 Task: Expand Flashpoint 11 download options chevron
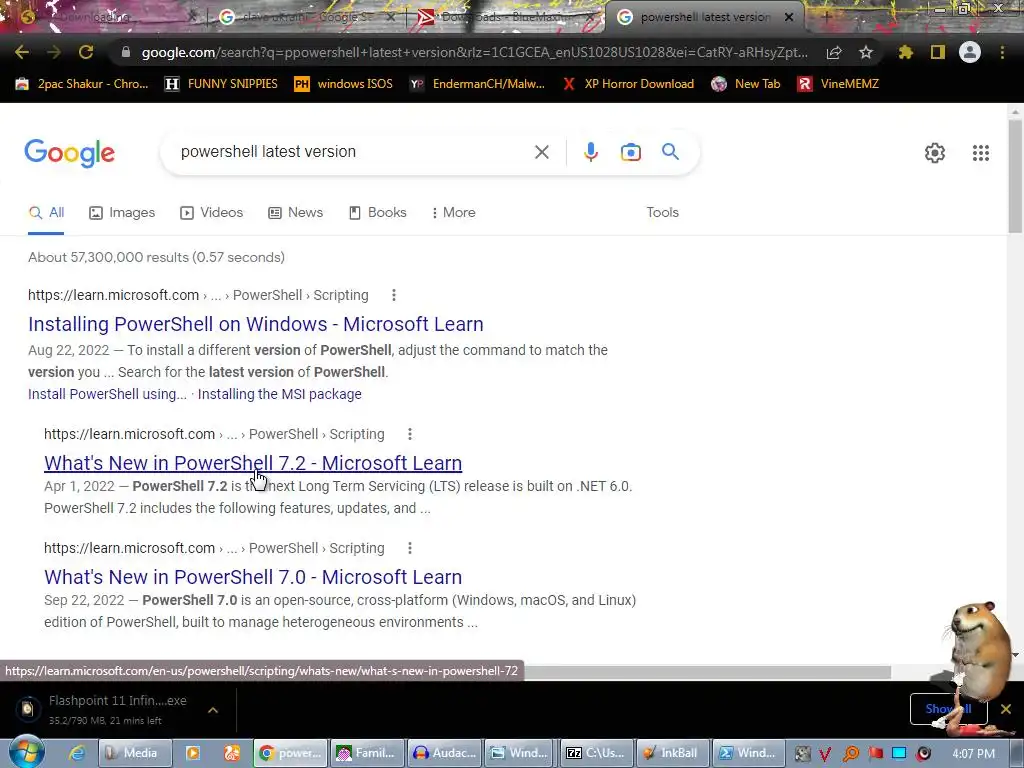[213, 710]
